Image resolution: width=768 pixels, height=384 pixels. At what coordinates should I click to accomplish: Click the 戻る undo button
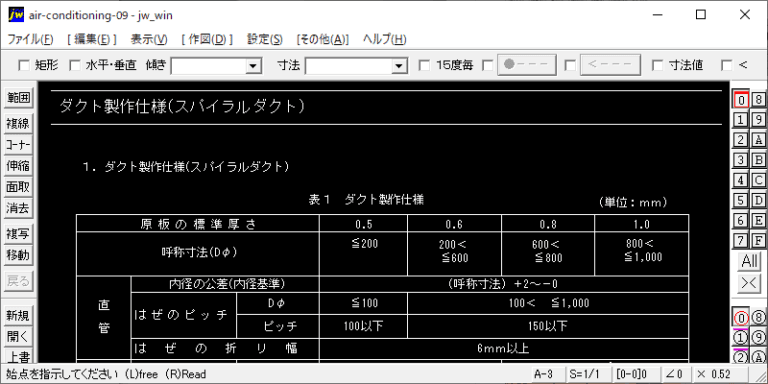[x=18, y=281]
